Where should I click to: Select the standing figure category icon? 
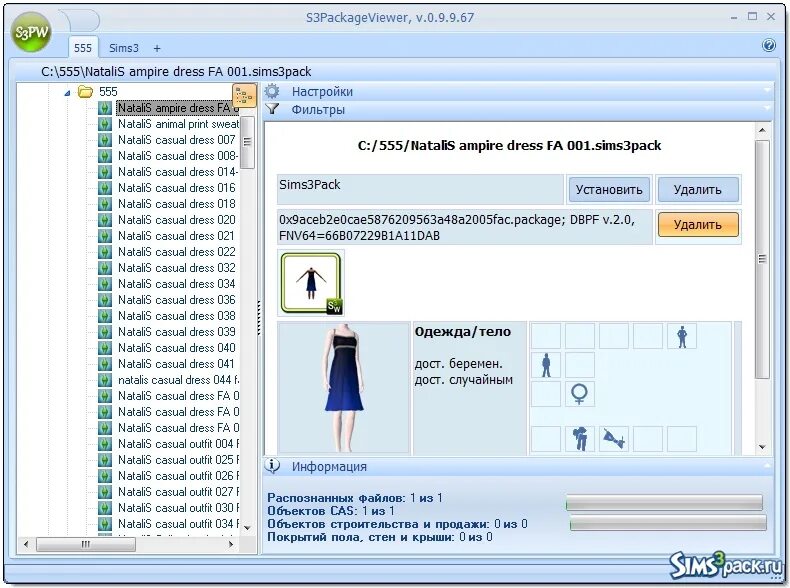pos(546,365)
